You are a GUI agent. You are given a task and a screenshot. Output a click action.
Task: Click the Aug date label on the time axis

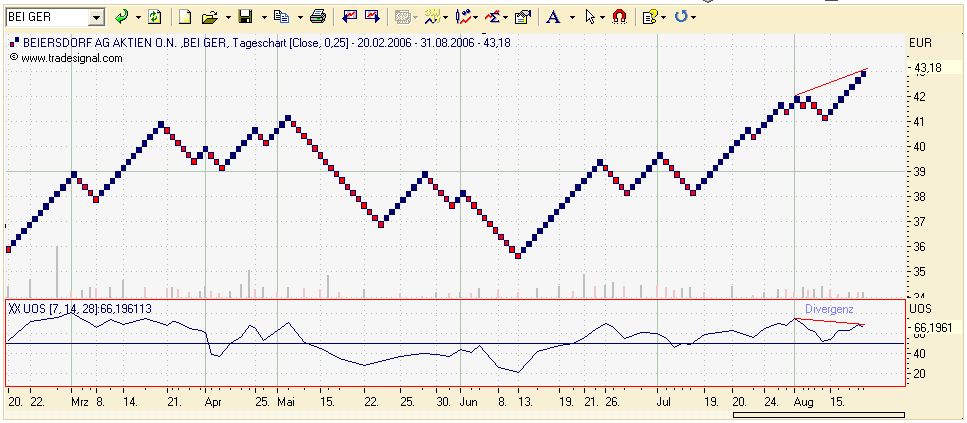804,402
